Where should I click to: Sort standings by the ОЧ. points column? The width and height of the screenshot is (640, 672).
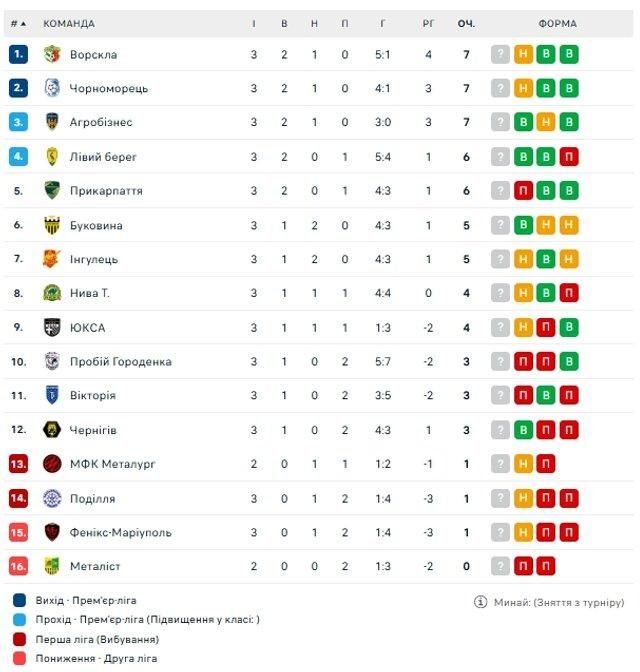tap(466, 23)
